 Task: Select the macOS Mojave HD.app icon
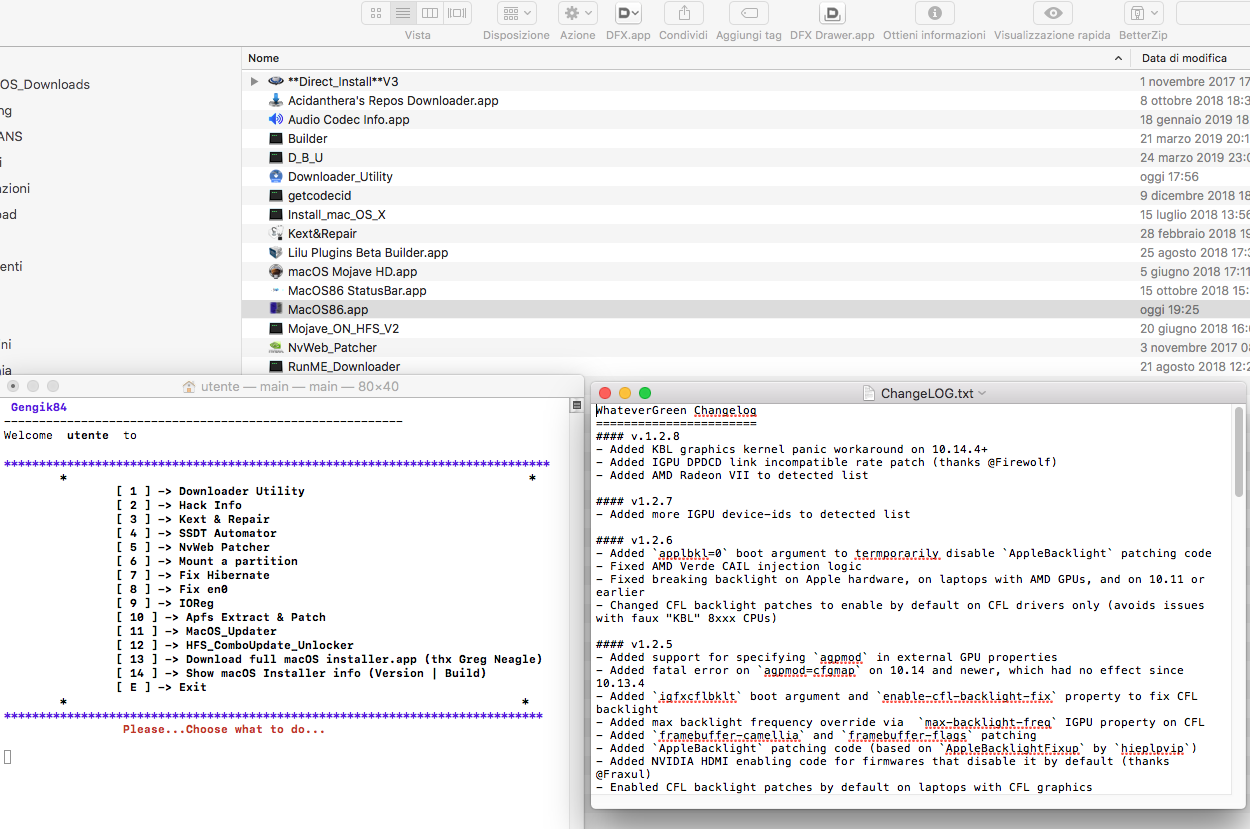coord(276,271)
